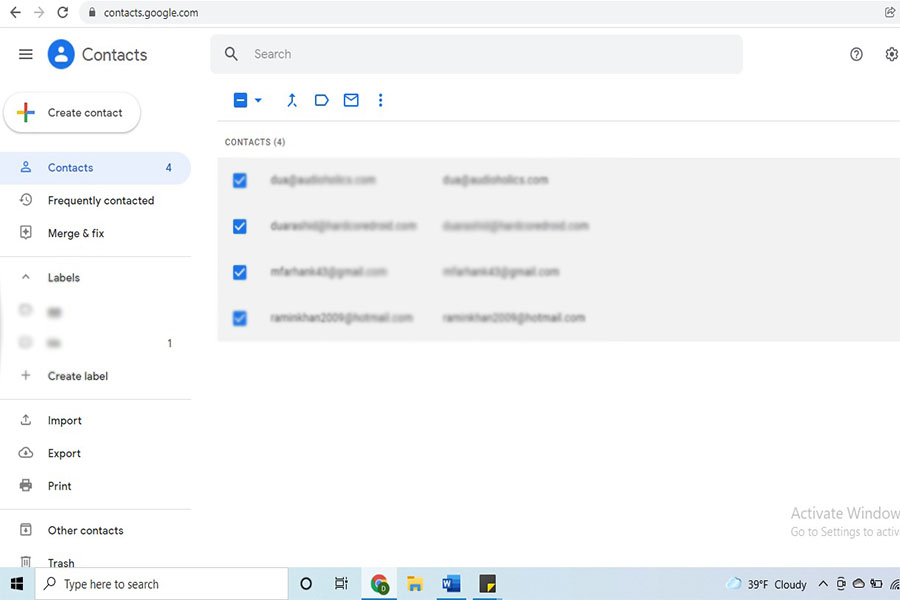Click the merge contacts icon in toolbar
The height and width of the screenshot is (600, 900).
[x=292, y=100]
